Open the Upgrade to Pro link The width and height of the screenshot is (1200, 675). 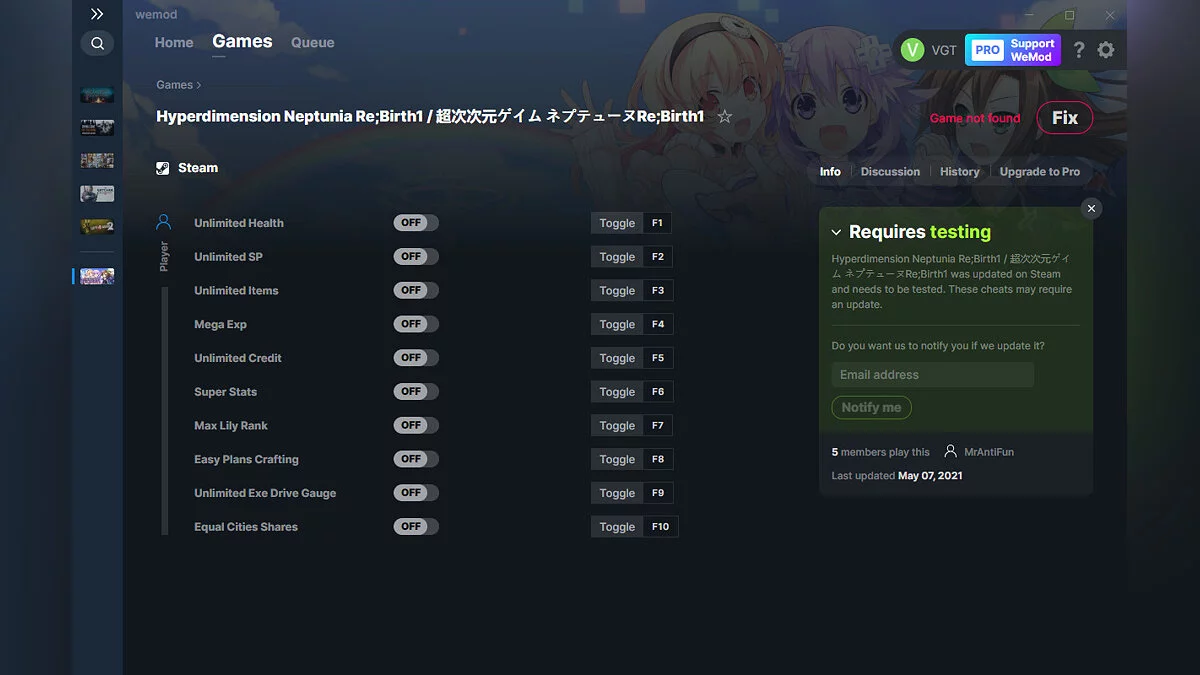click(x=1040, y=171)
